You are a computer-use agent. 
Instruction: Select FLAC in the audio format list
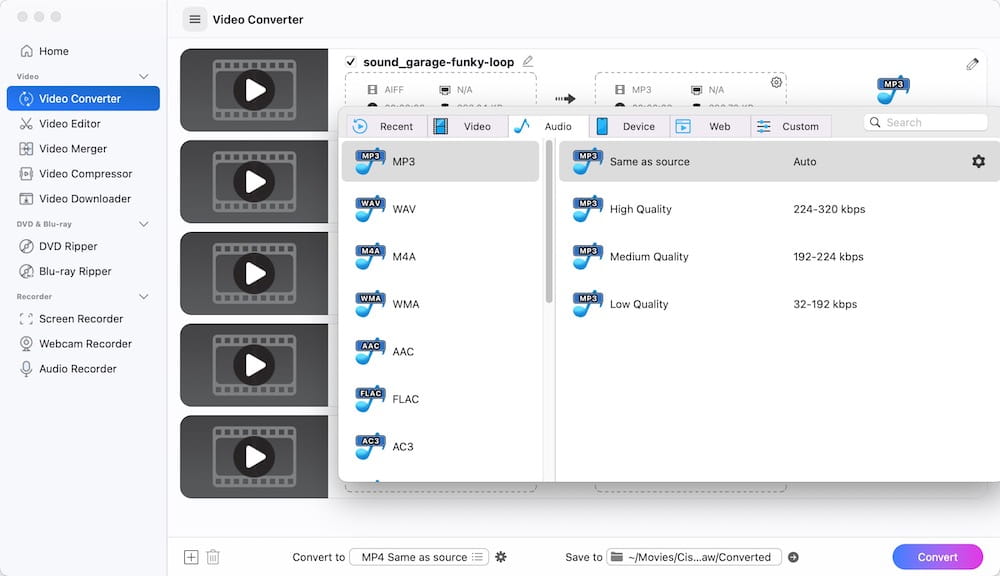tap(440, 399)
